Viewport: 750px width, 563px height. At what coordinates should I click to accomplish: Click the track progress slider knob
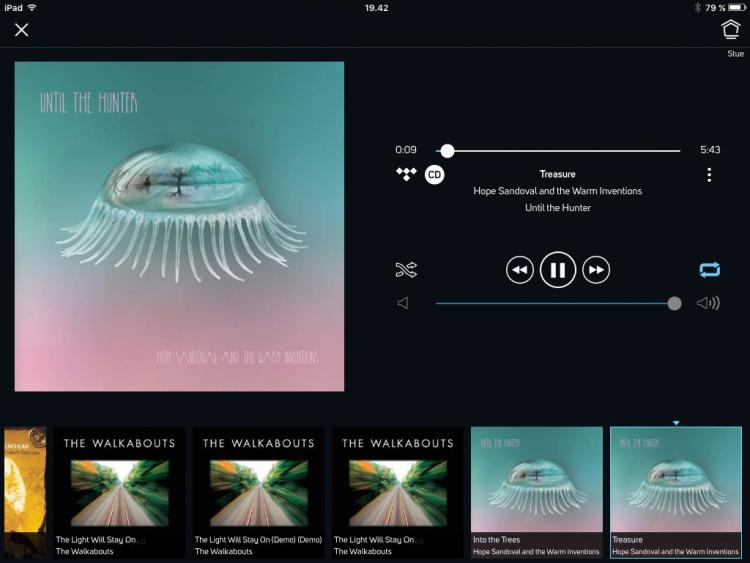pyautogui.click(x=447, y=151)
